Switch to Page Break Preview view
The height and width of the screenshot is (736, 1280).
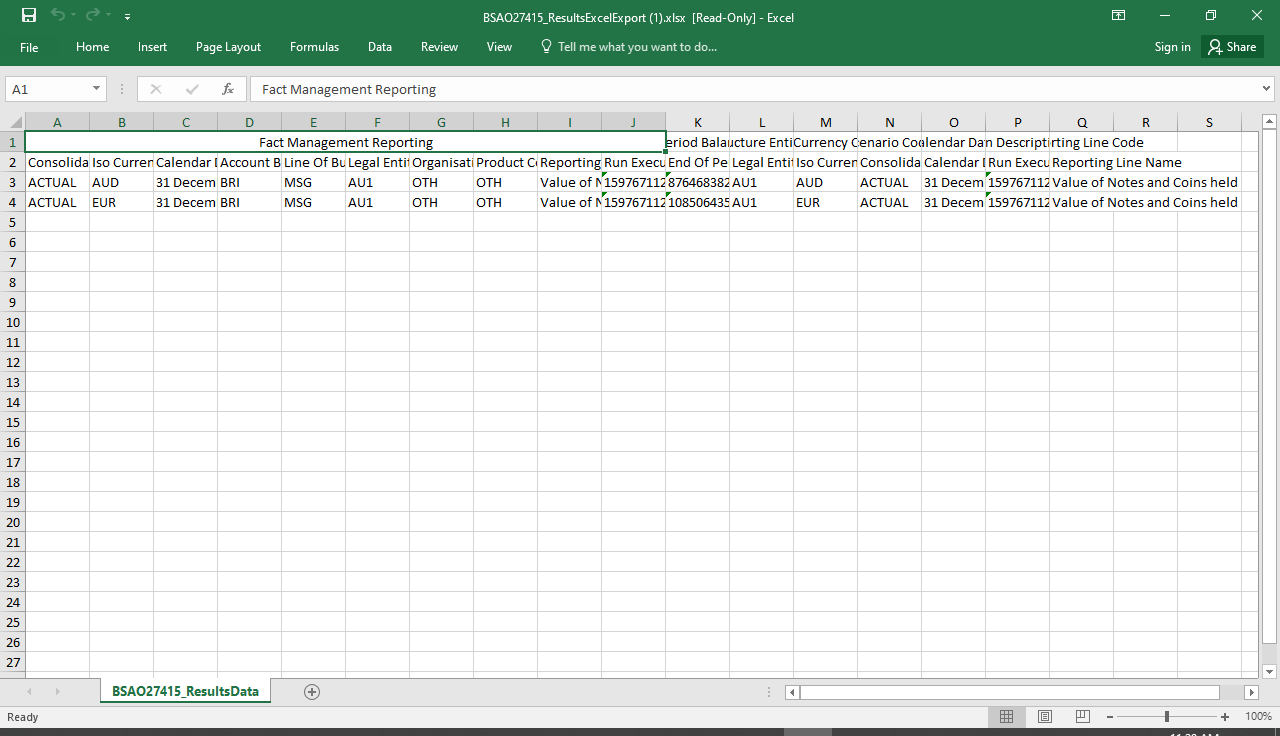(1082, 716)
